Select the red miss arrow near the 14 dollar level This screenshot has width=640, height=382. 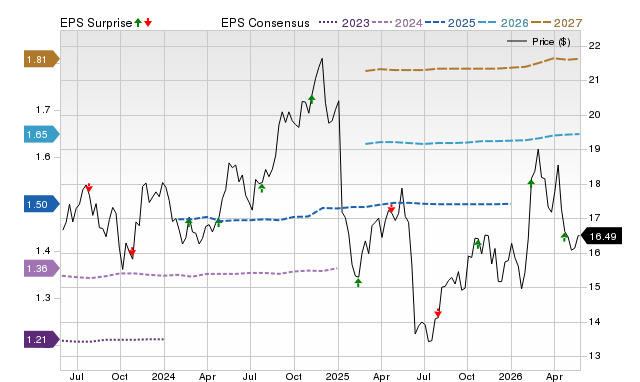pos(438,313)
